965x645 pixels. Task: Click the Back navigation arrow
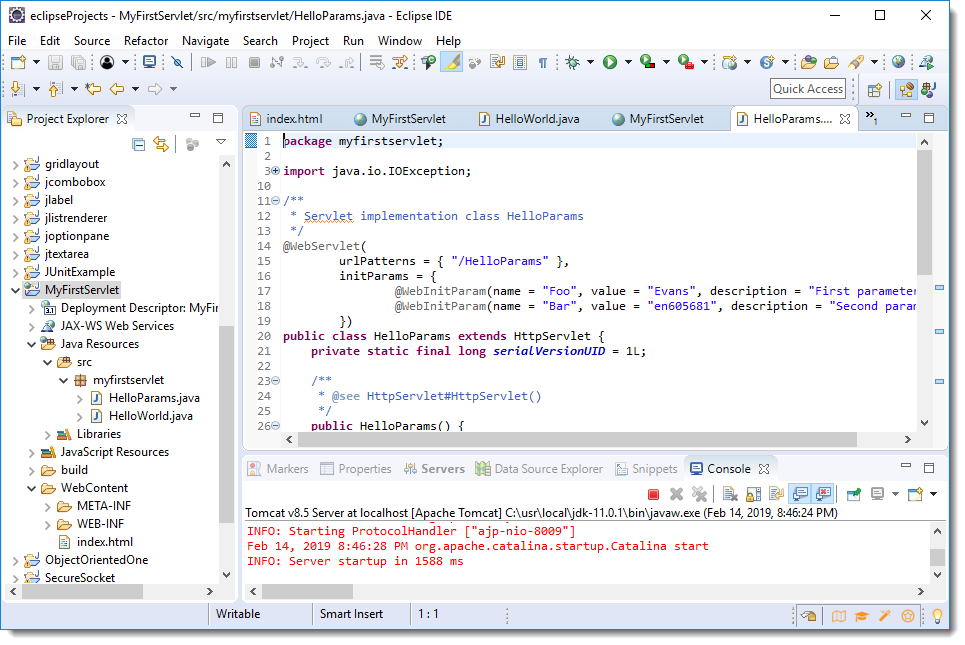click(x=116, y=89)
